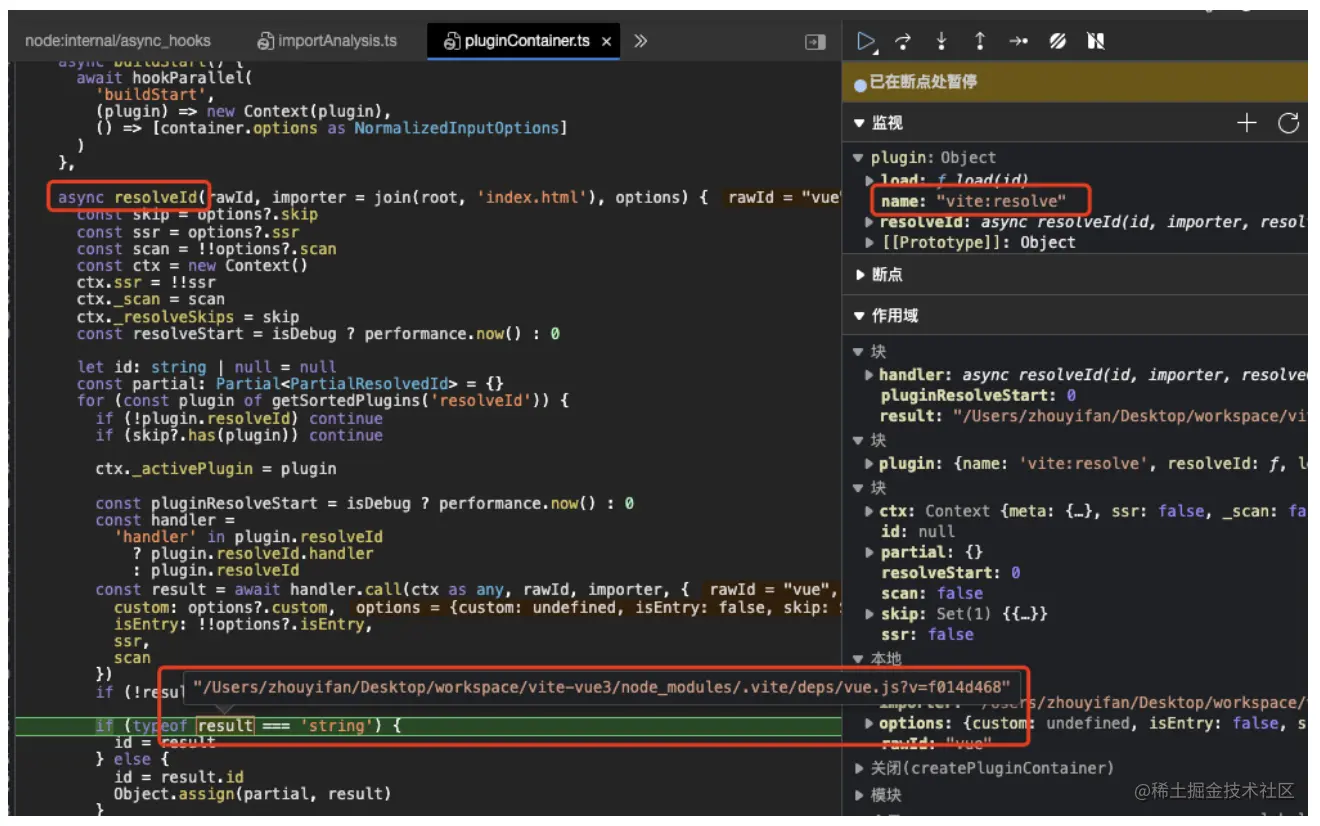
Task: Expand the 断点 breakpoints section
Action: click(860, 275)
